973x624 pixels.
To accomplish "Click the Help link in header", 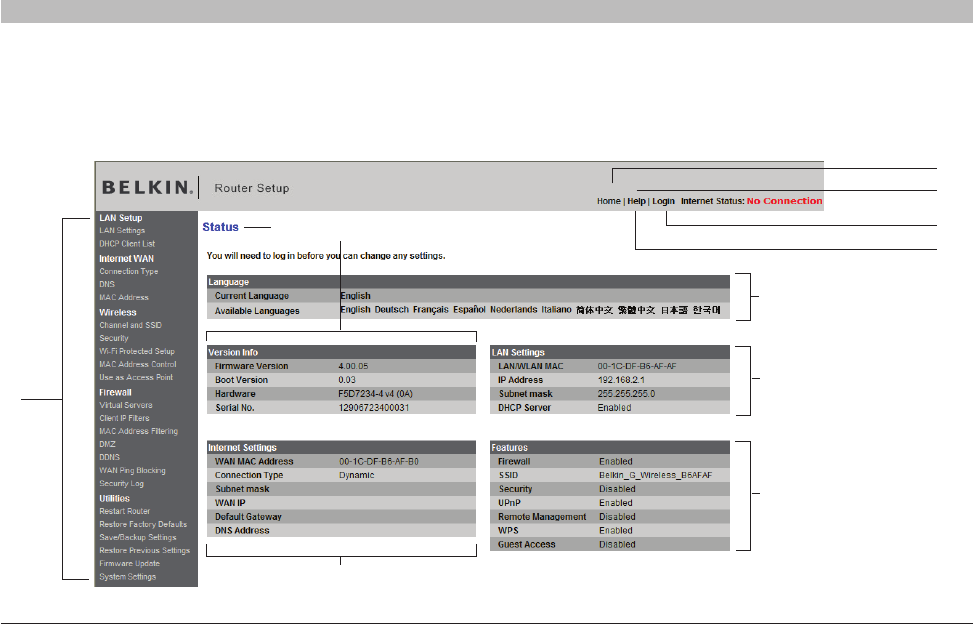I will (x=635, y=201).
